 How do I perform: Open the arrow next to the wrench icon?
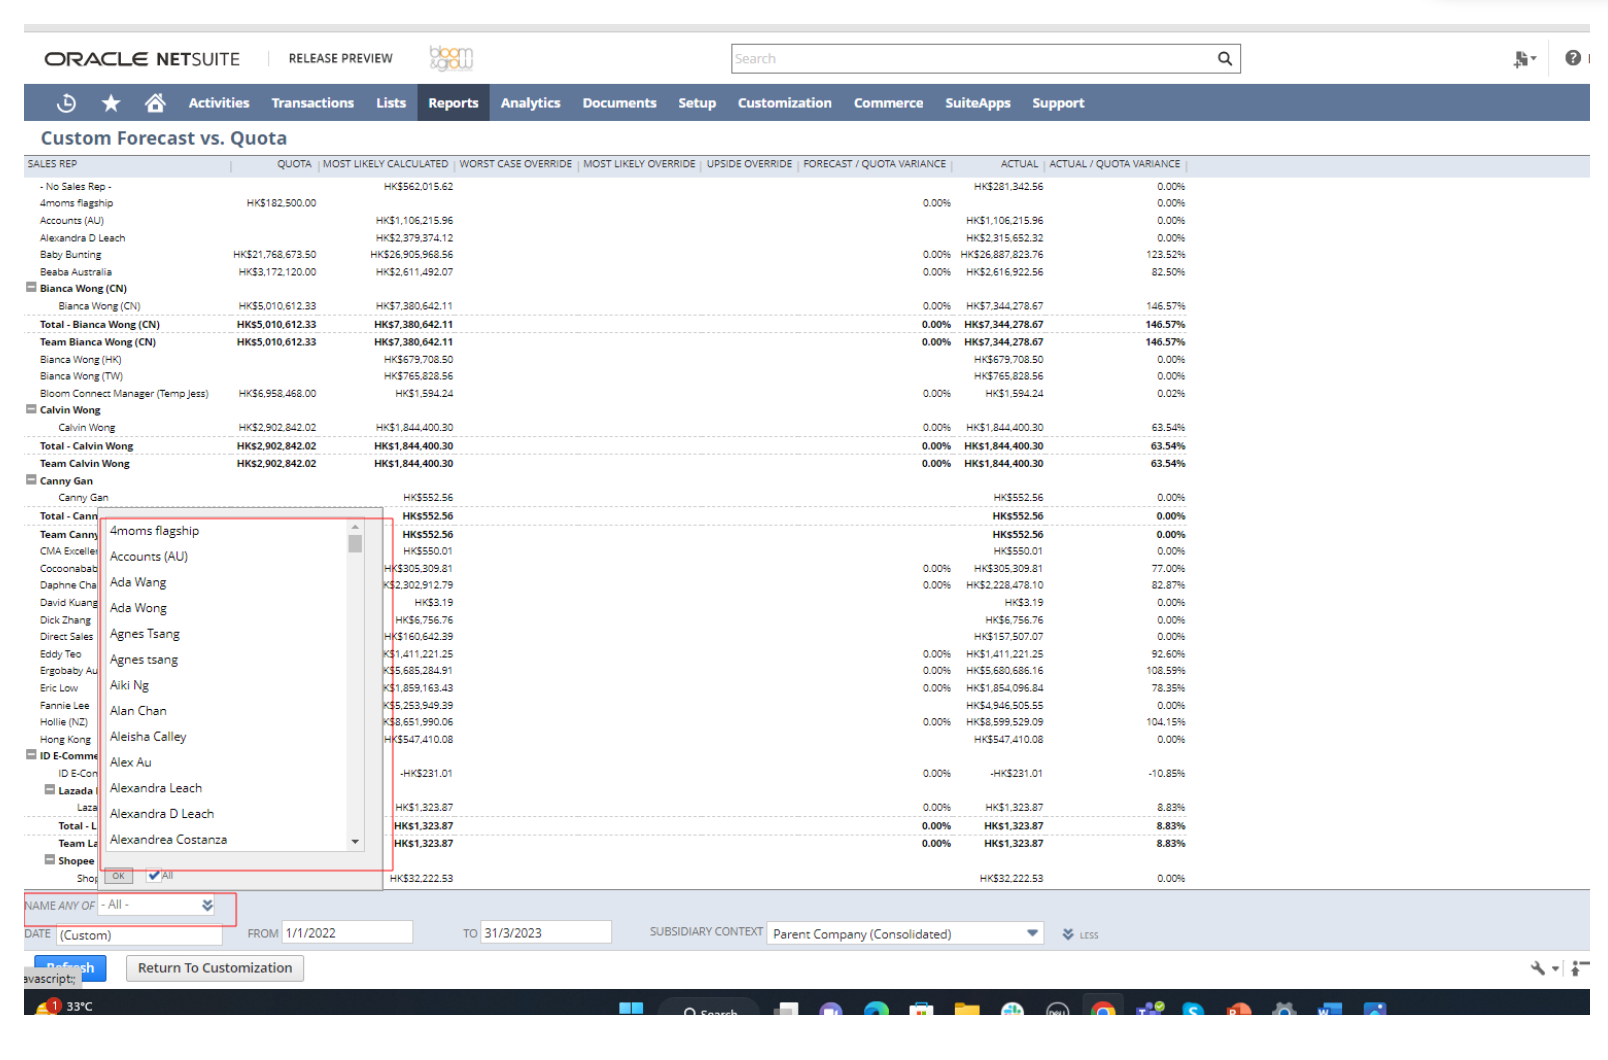(1556, 969)
